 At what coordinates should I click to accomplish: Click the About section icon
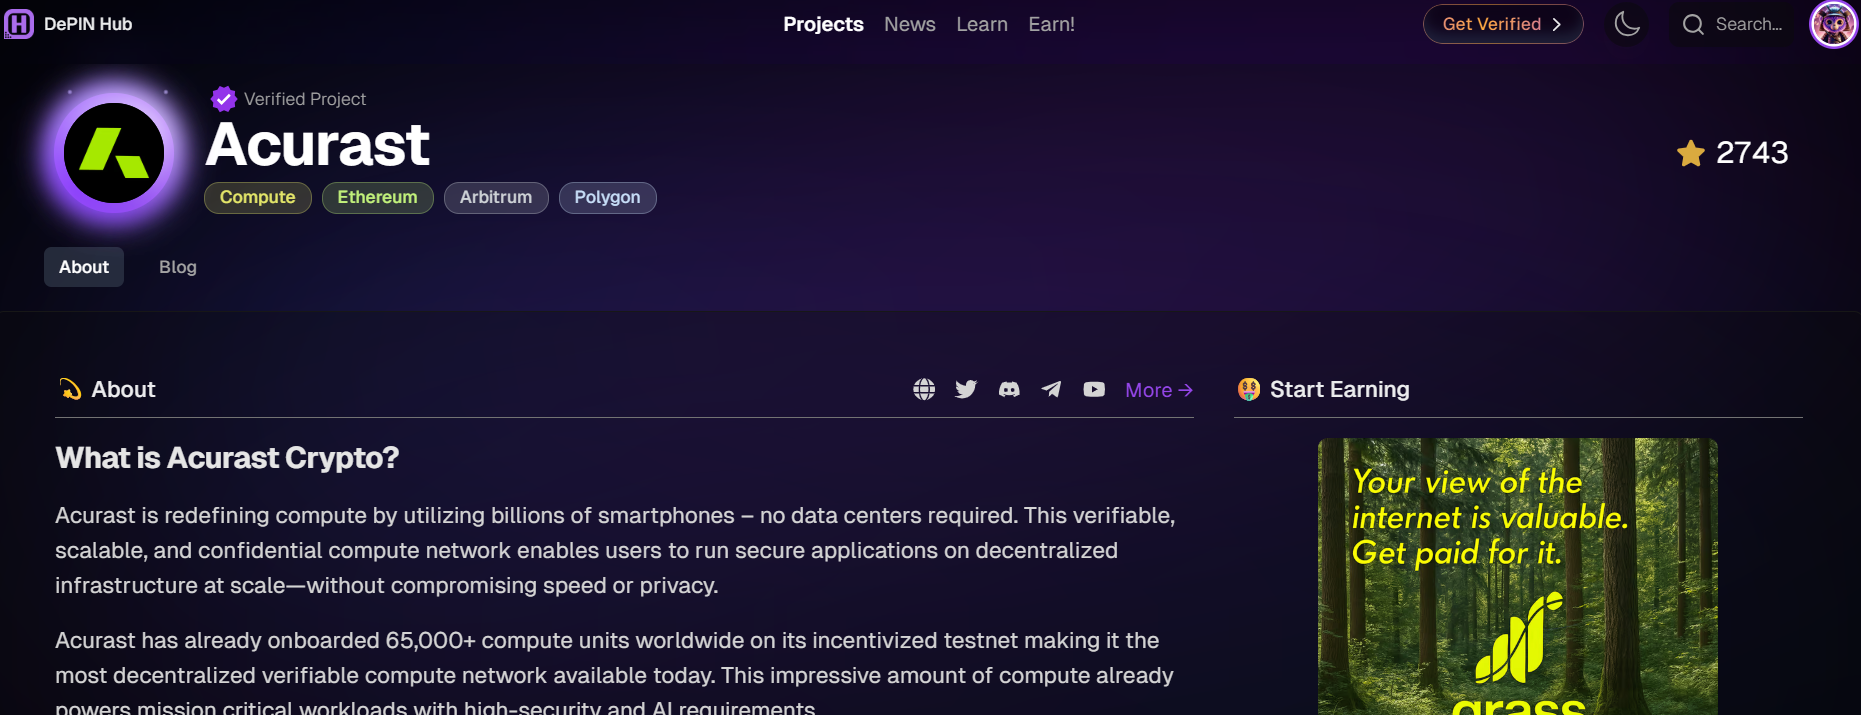point(70,389)
